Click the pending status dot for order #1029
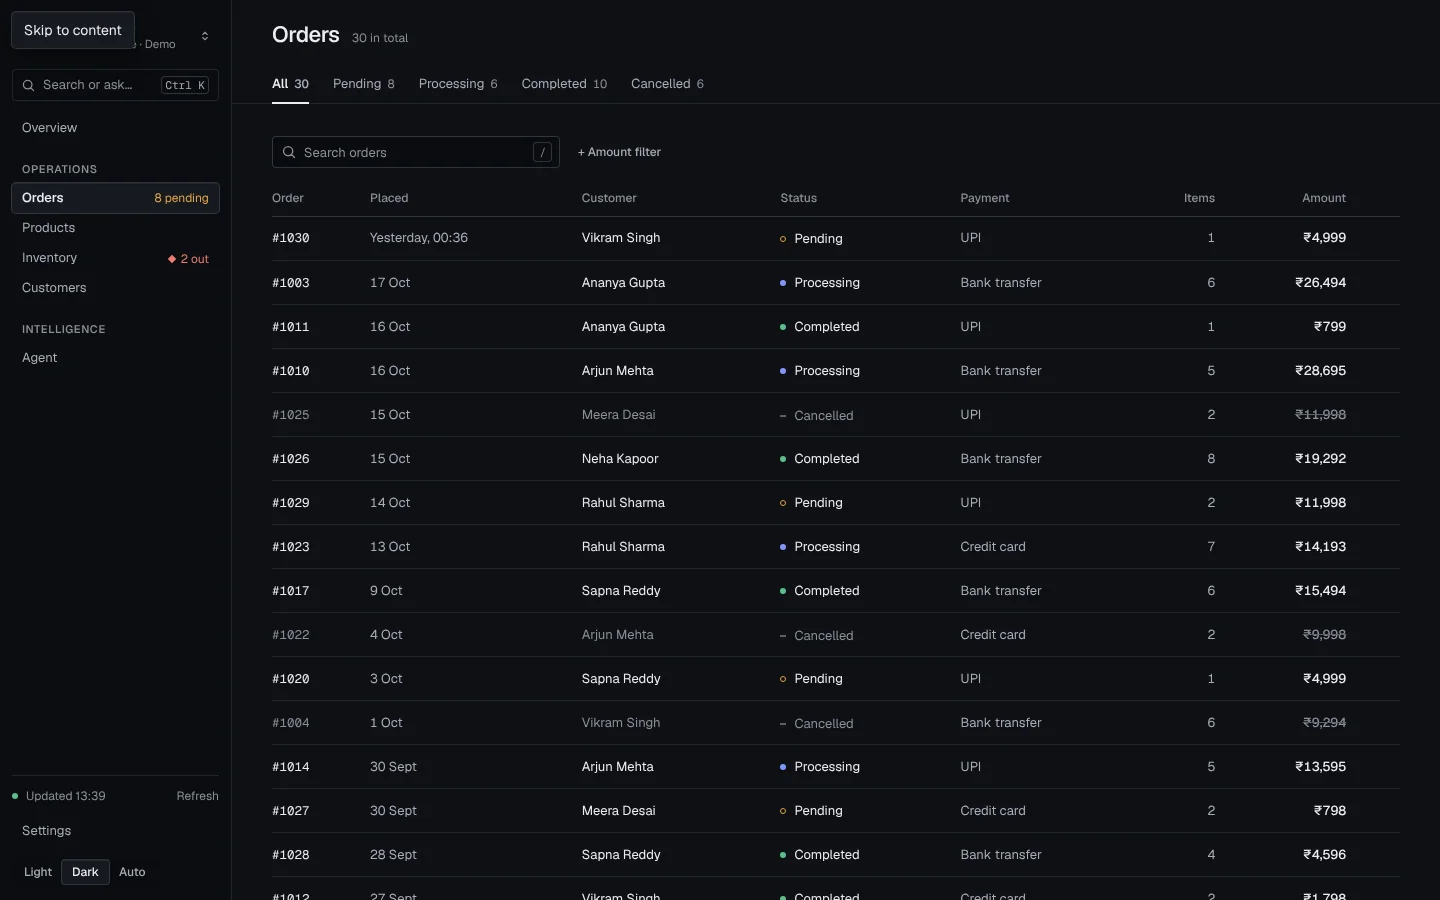 (783, 503)
